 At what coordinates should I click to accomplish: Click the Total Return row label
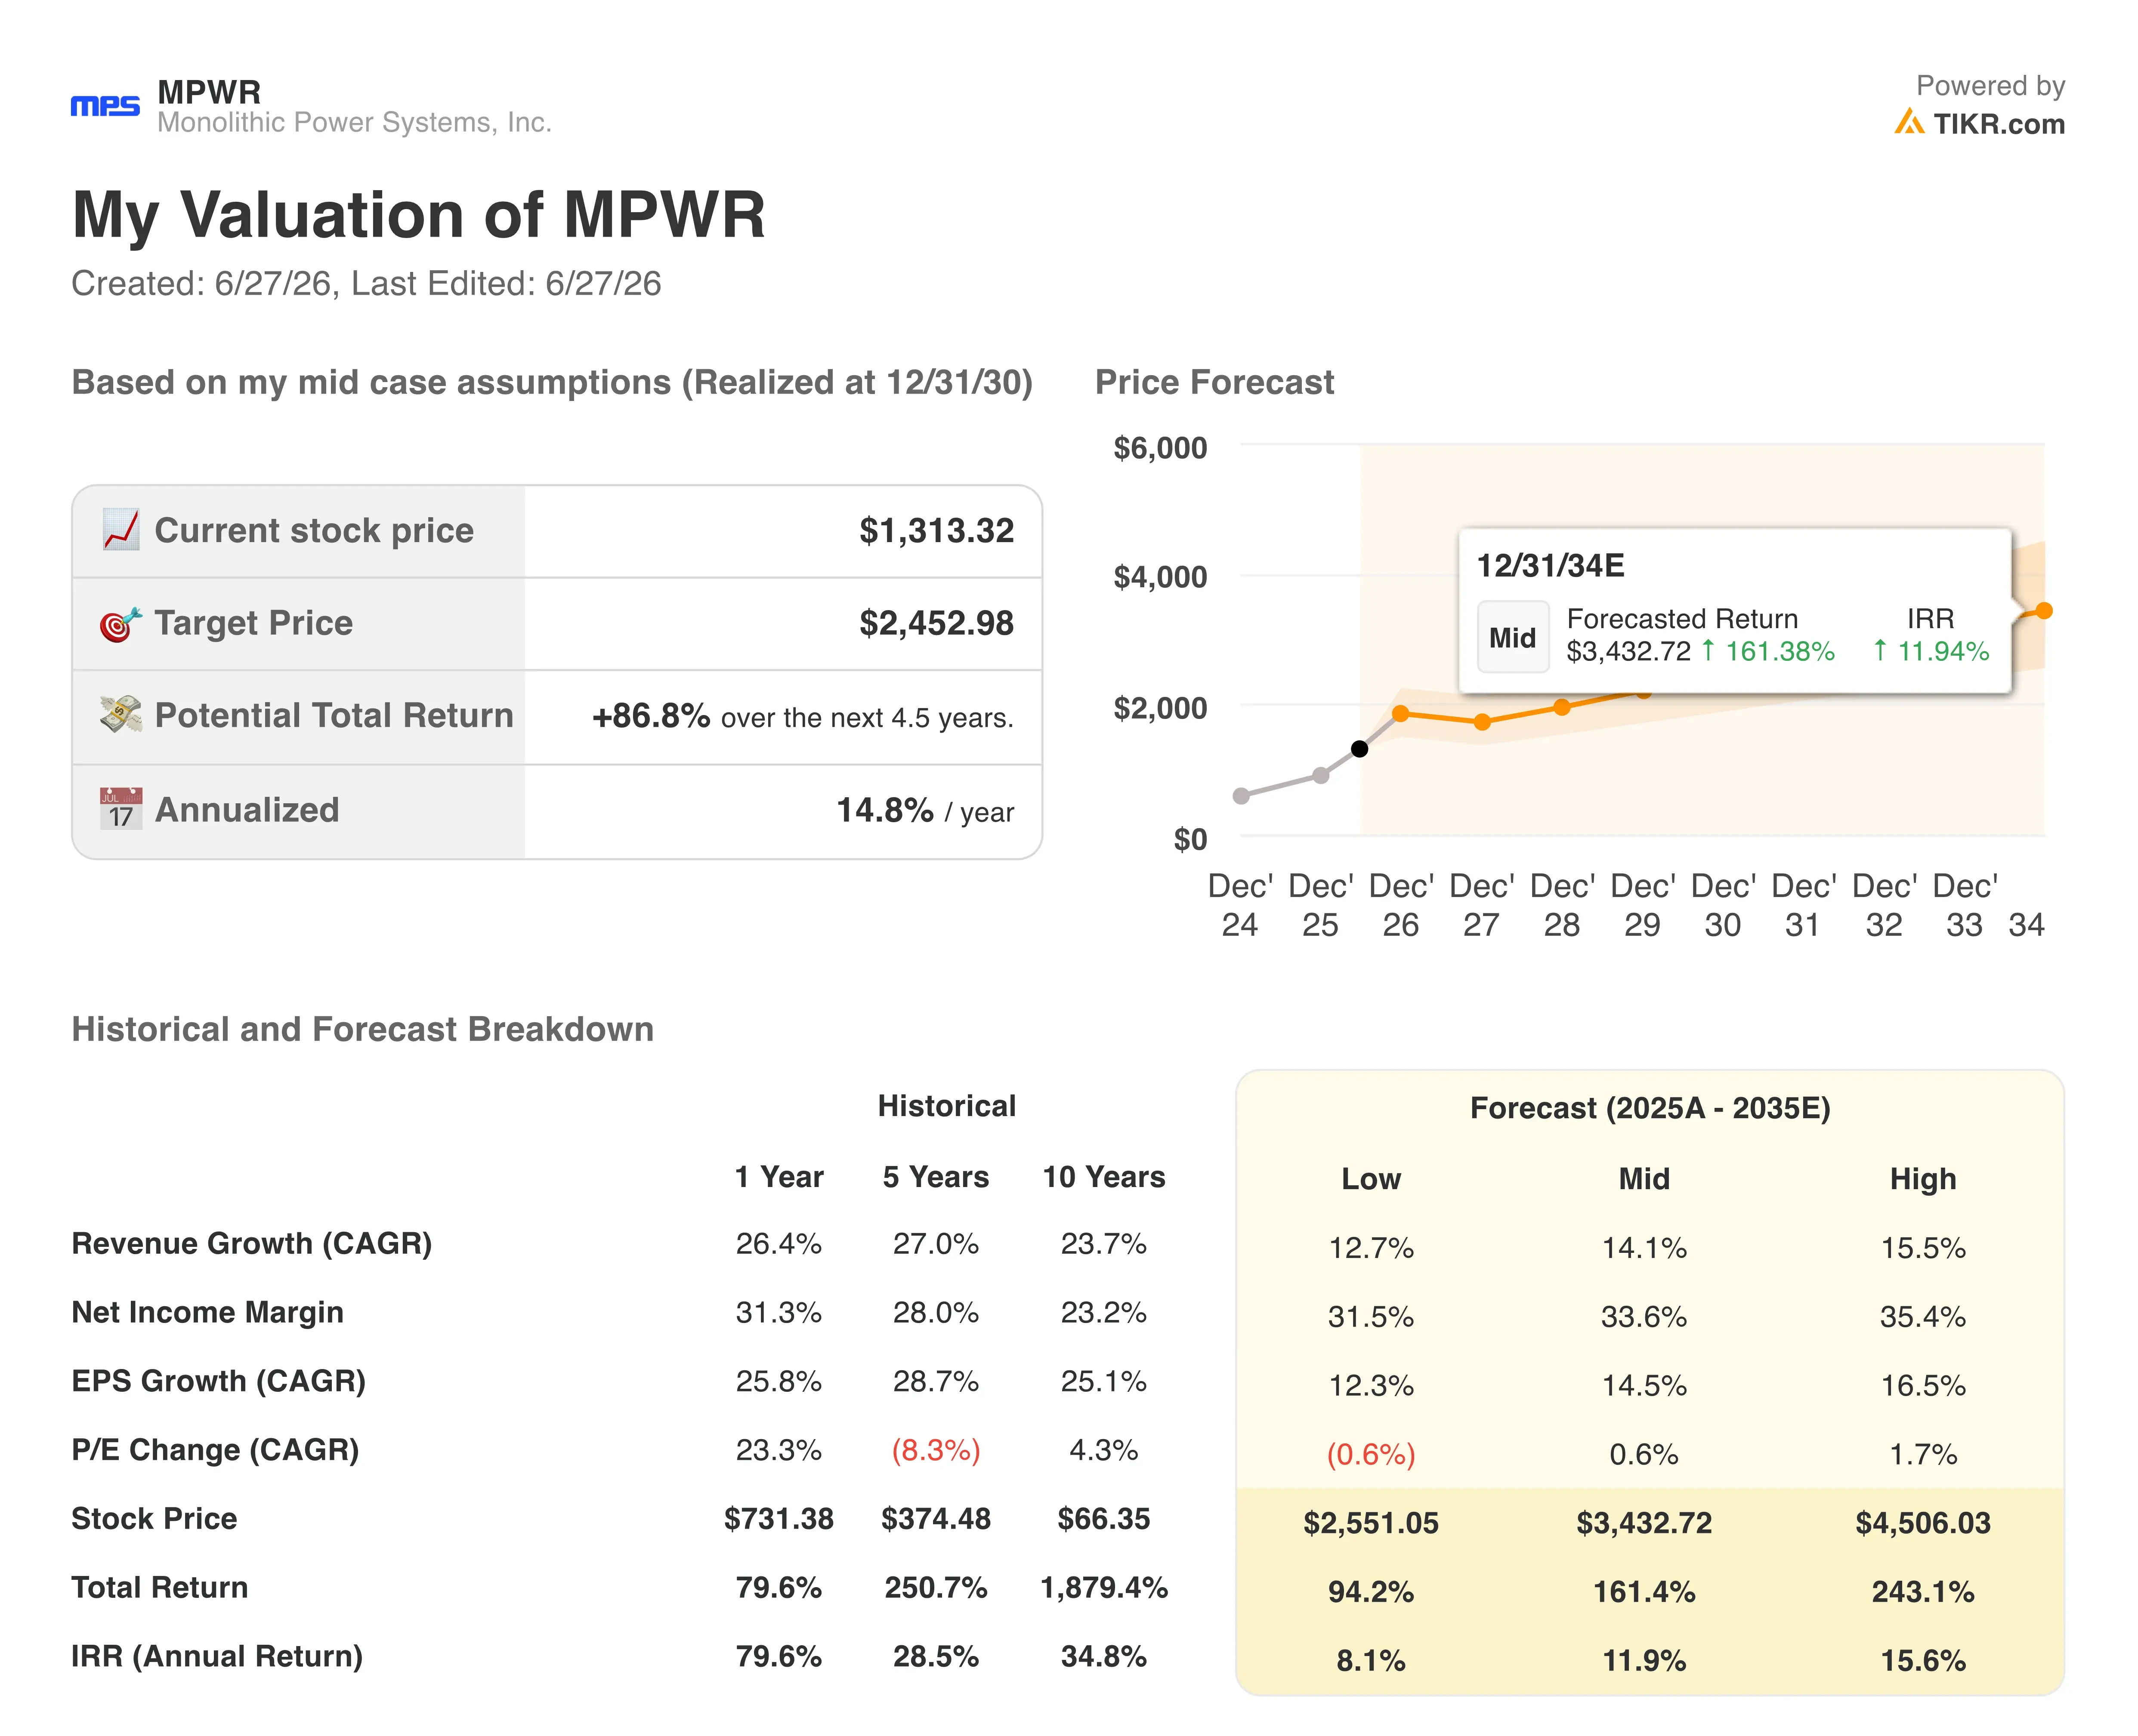coord(159,1587)
